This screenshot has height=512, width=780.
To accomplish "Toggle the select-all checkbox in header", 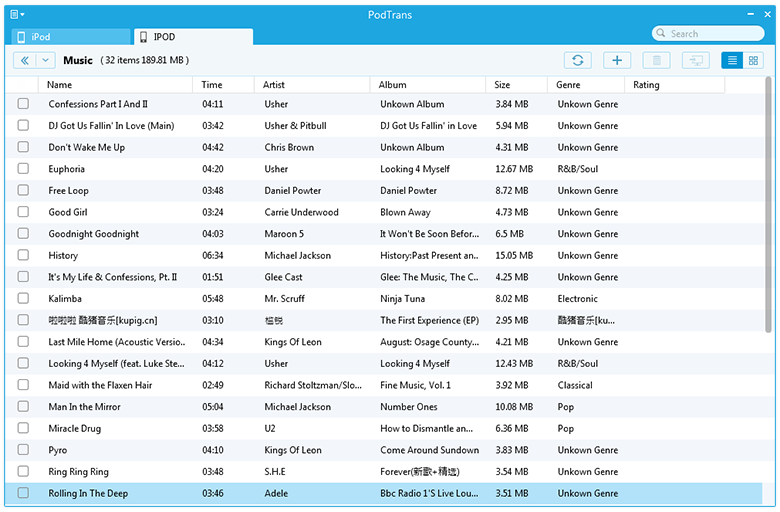I will (23, 85).
